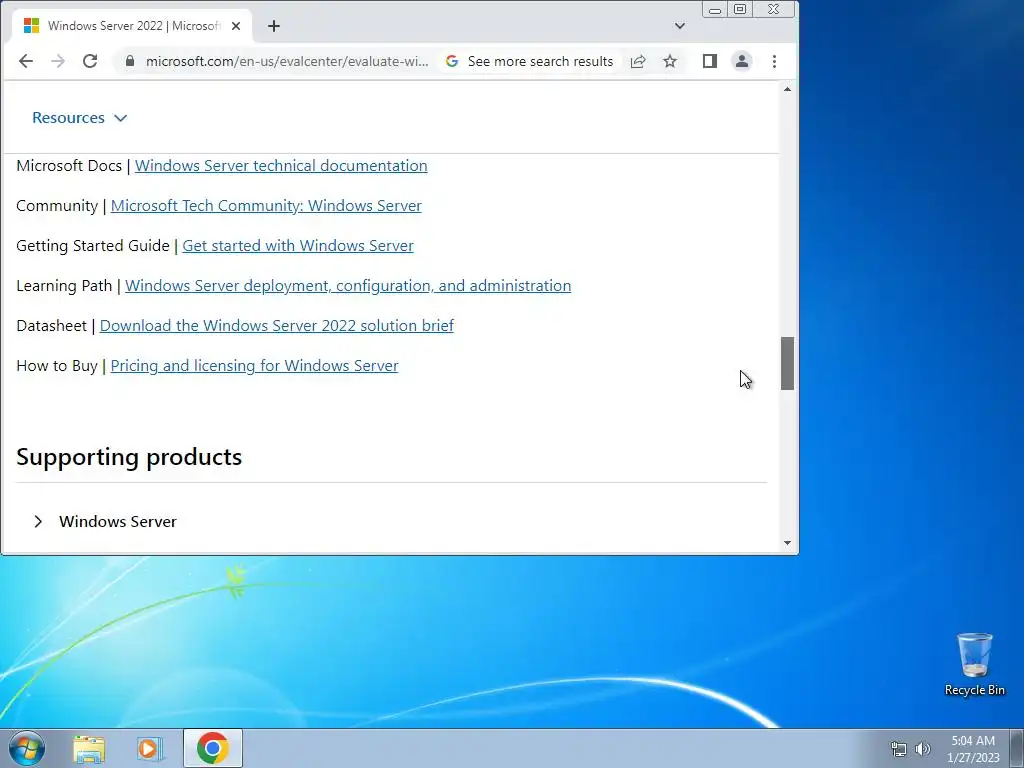The height and width of the screenshot is (768, 1024).
Task: Close the Windows Server 2022 tab
Action: point(236,26)
